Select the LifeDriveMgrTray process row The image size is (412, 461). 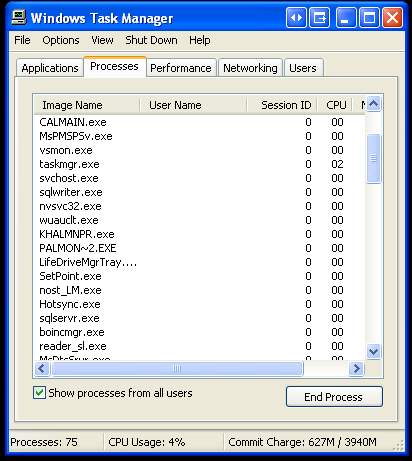click(x=199, y=262)
